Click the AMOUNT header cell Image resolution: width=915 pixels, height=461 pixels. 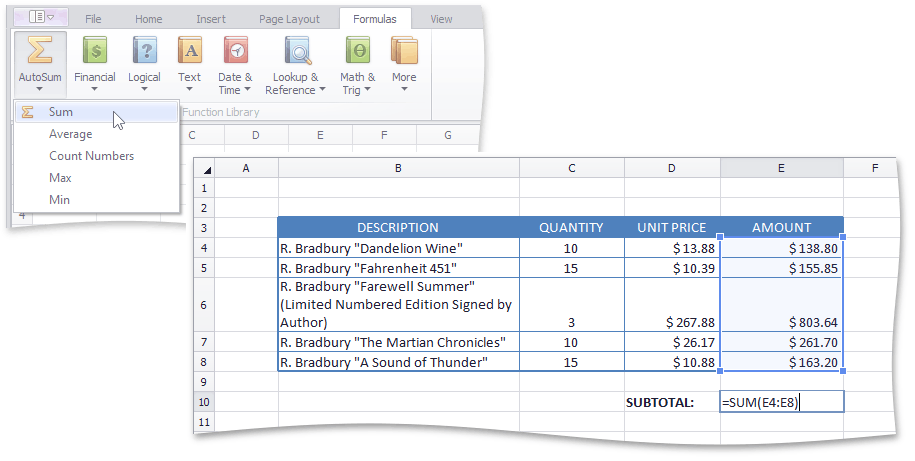coord(782,228)
